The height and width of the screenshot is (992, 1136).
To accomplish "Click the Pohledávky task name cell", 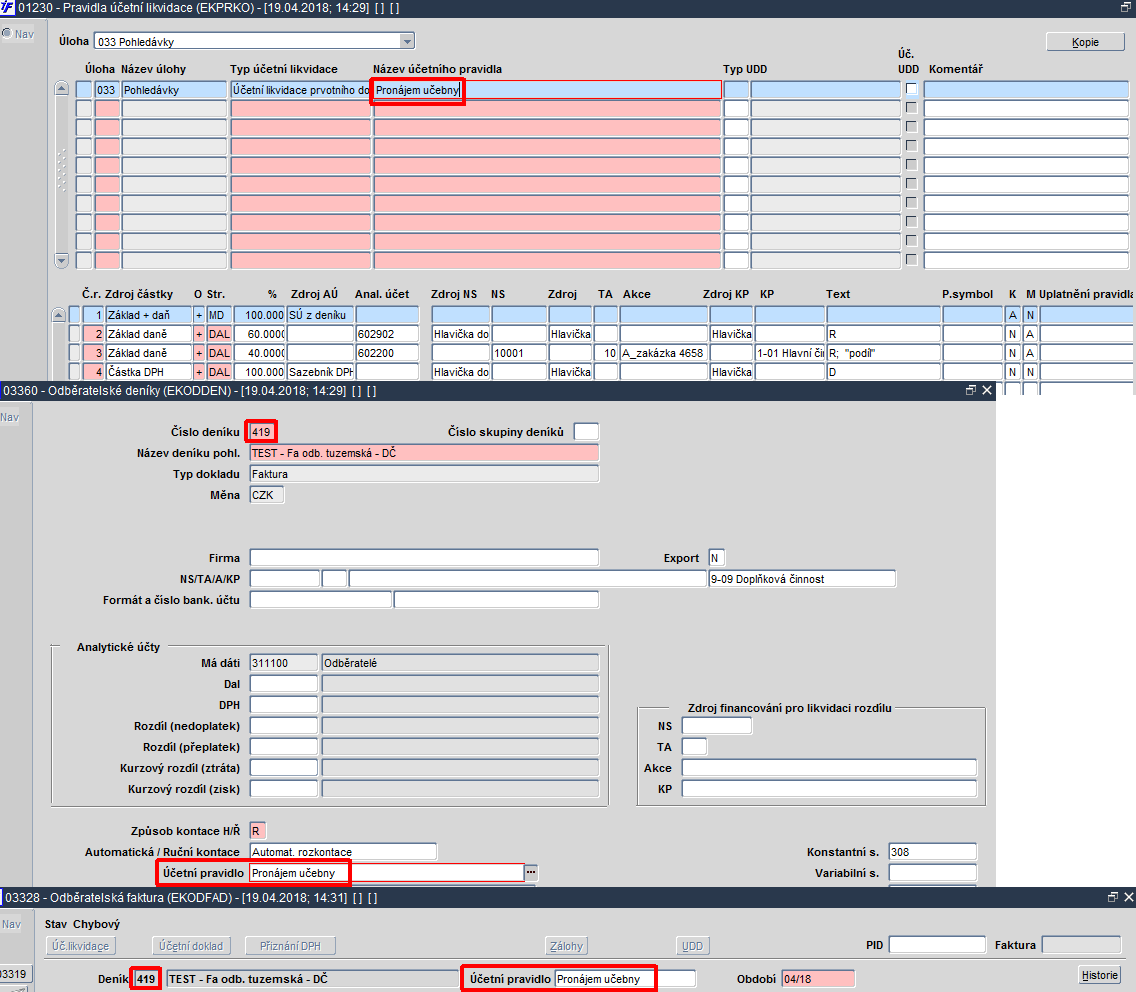I will (x=174, y=90).
